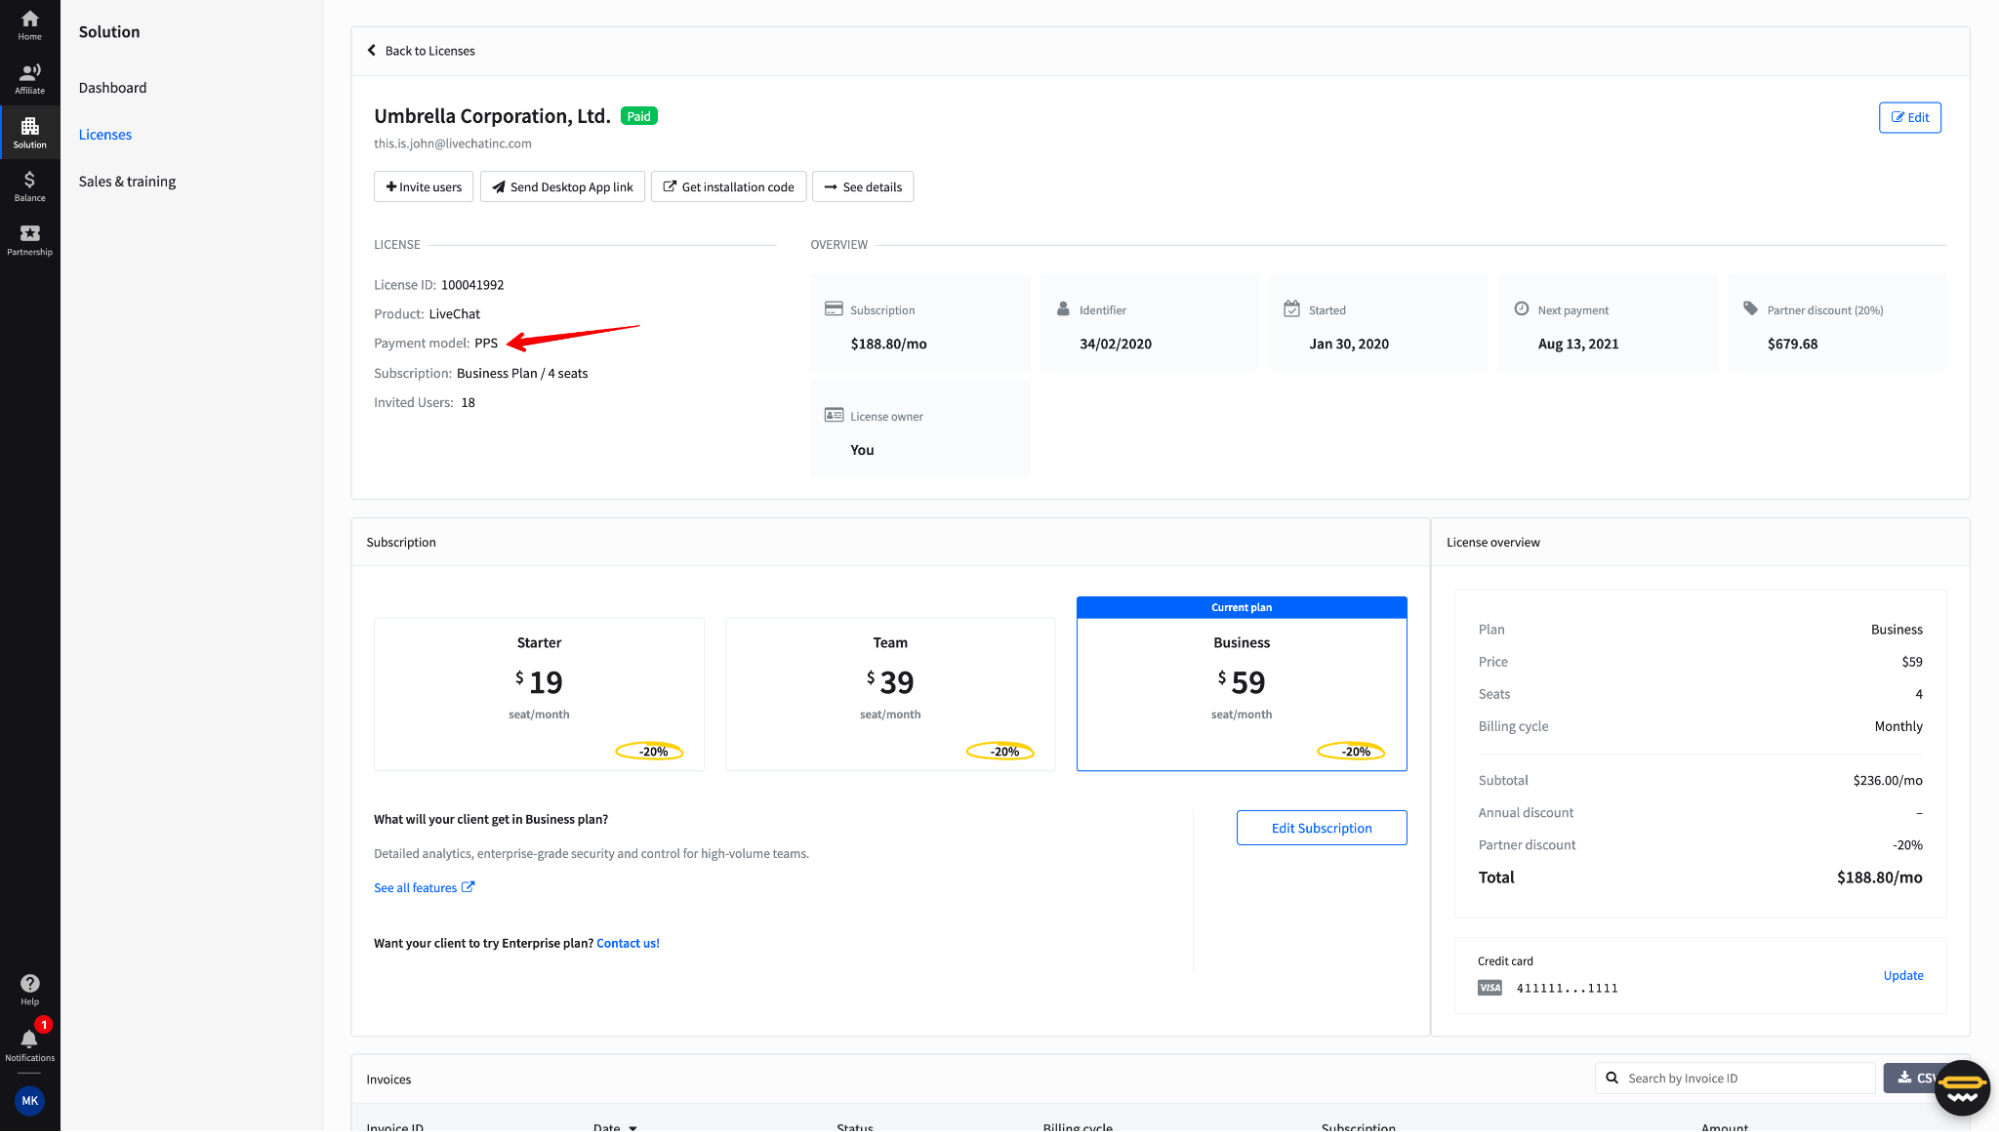Click Invited Users count 18
Screen dimensions: 1999x1132
[468, 402]
